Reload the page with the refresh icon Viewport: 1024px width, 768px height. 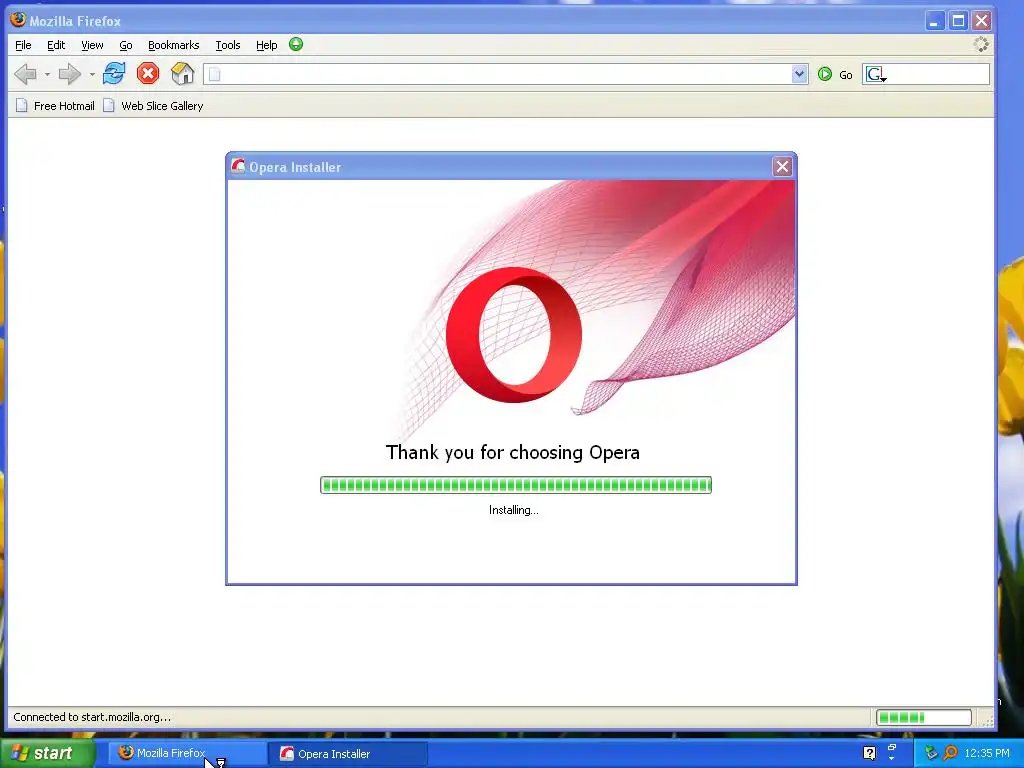(114, 73)
